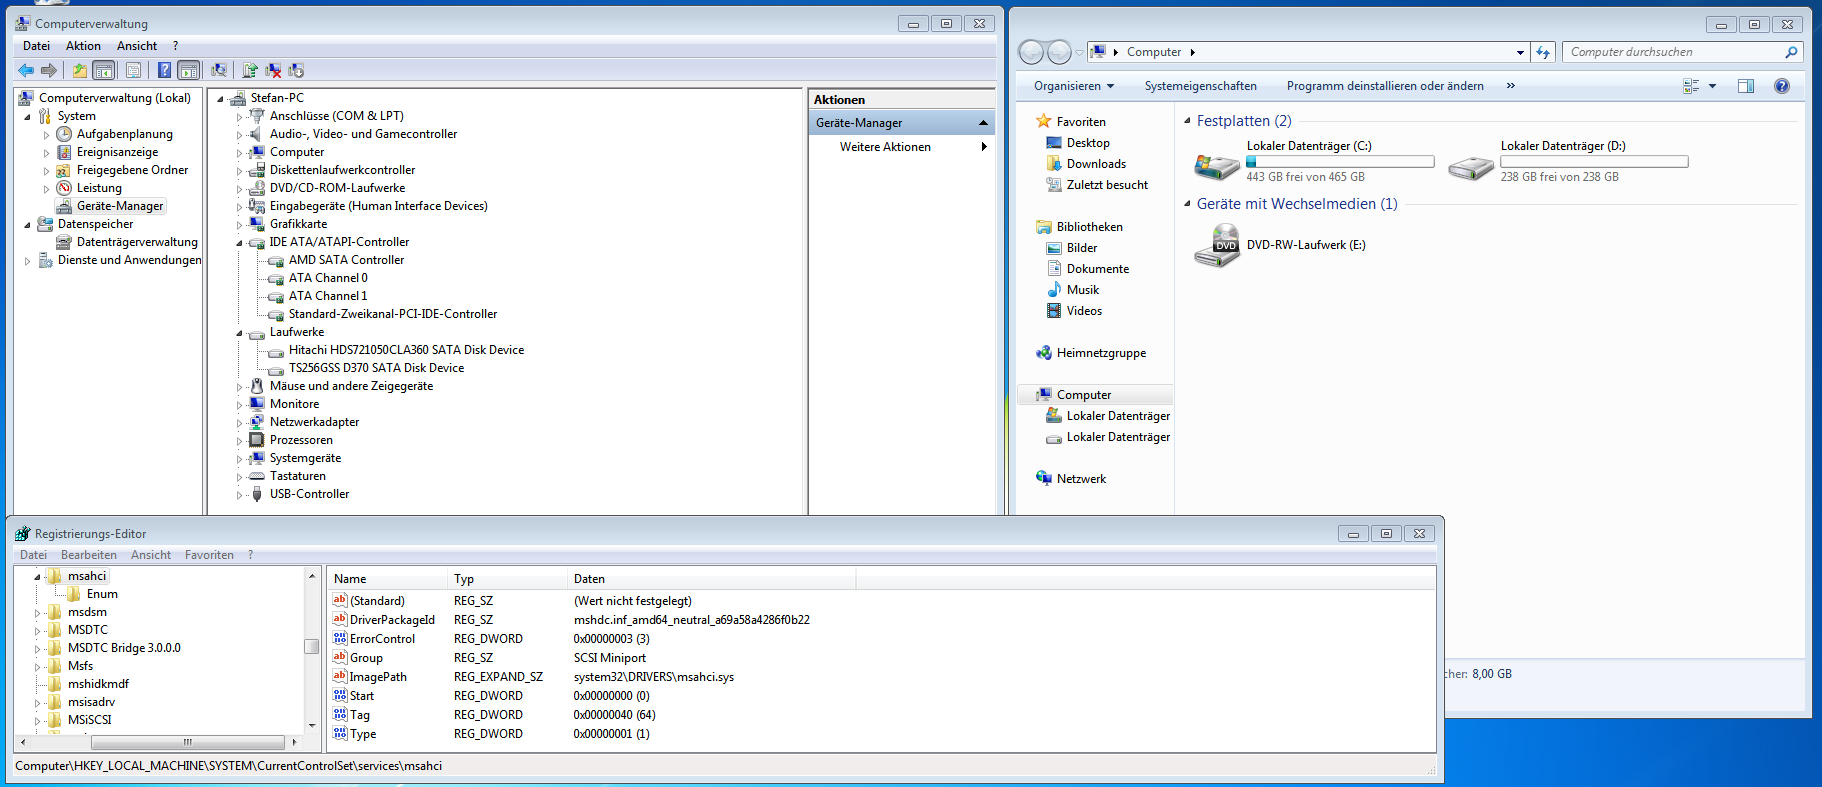1822x787 pixels.
Task: Collapse the Laufwerke device node
Action: (x=239, y=333)
